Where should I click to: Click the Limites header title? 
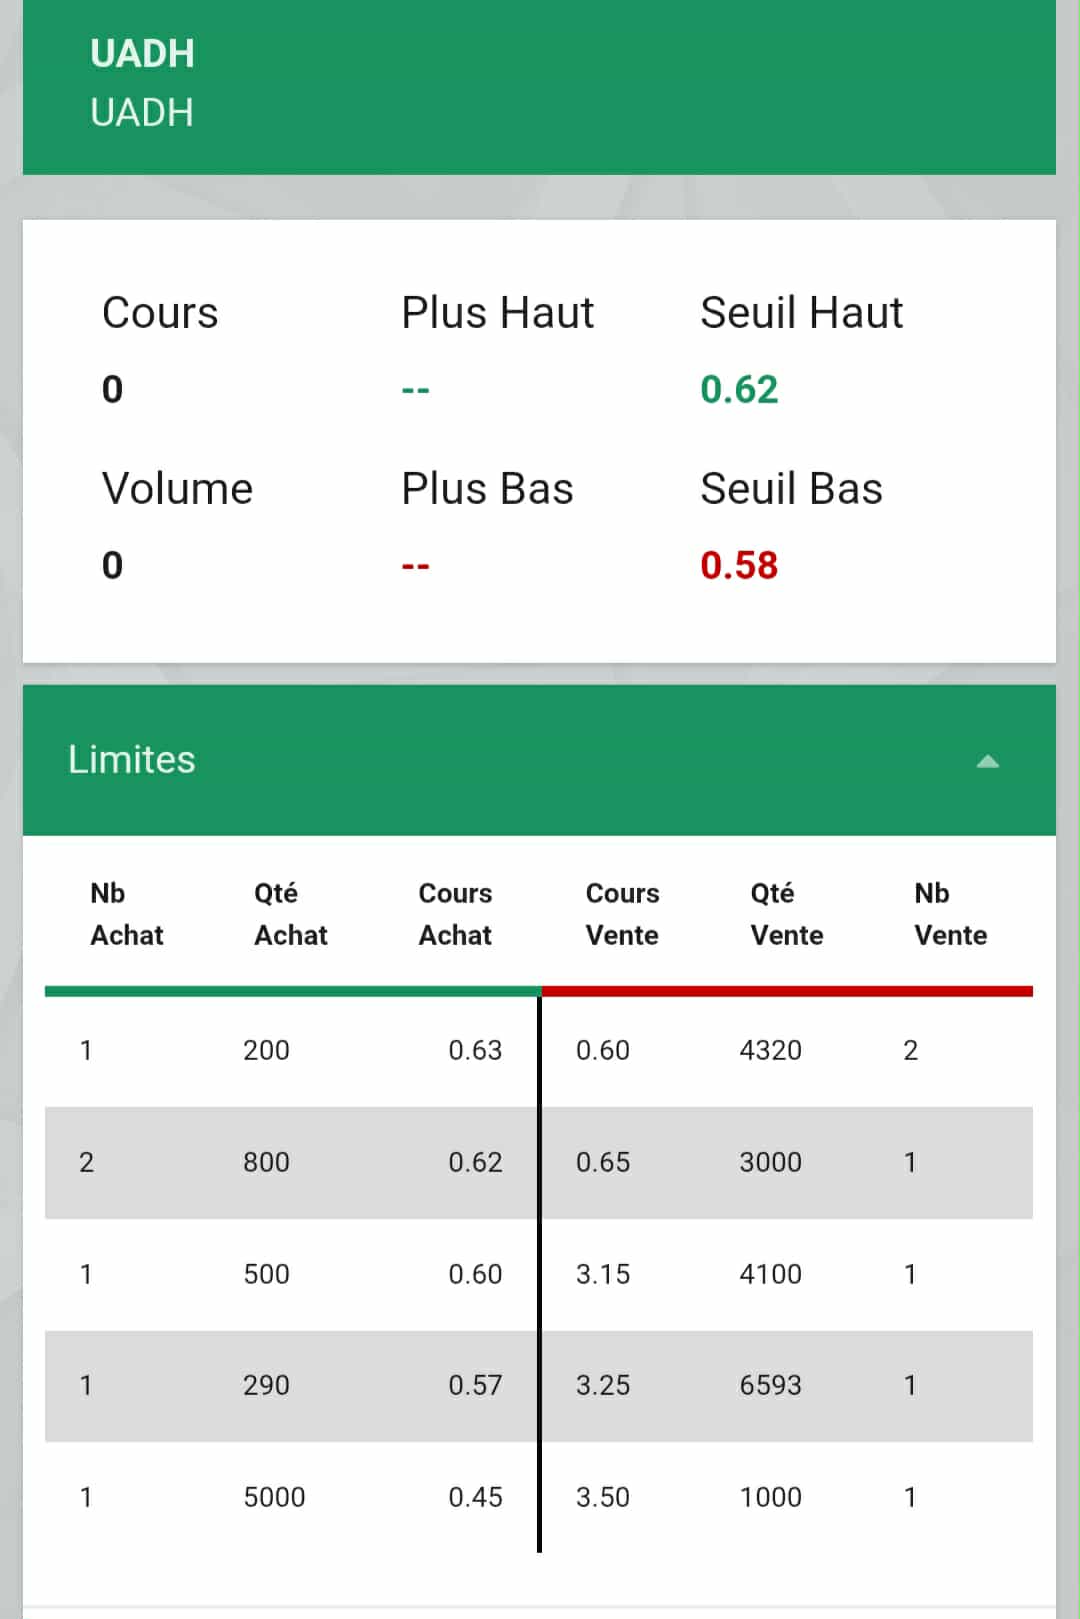132,760
